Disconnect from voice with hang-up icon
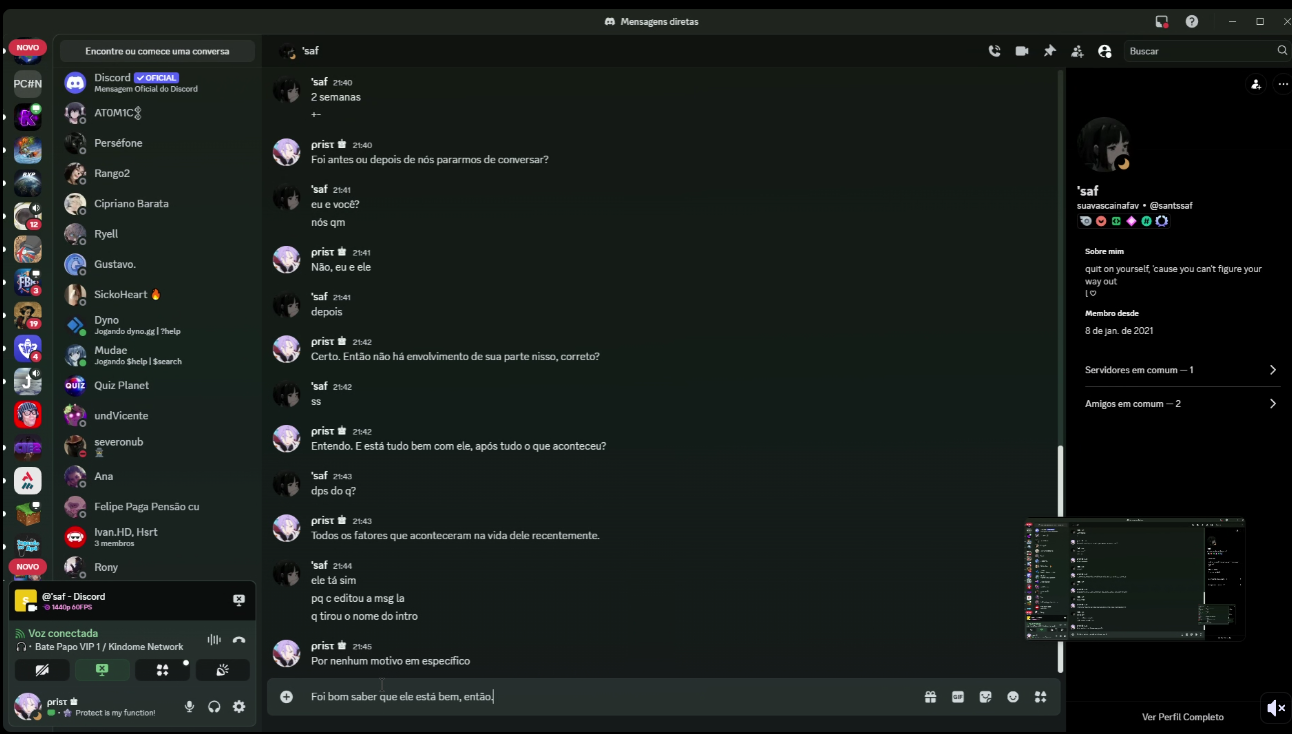 (x=239, y=640)
